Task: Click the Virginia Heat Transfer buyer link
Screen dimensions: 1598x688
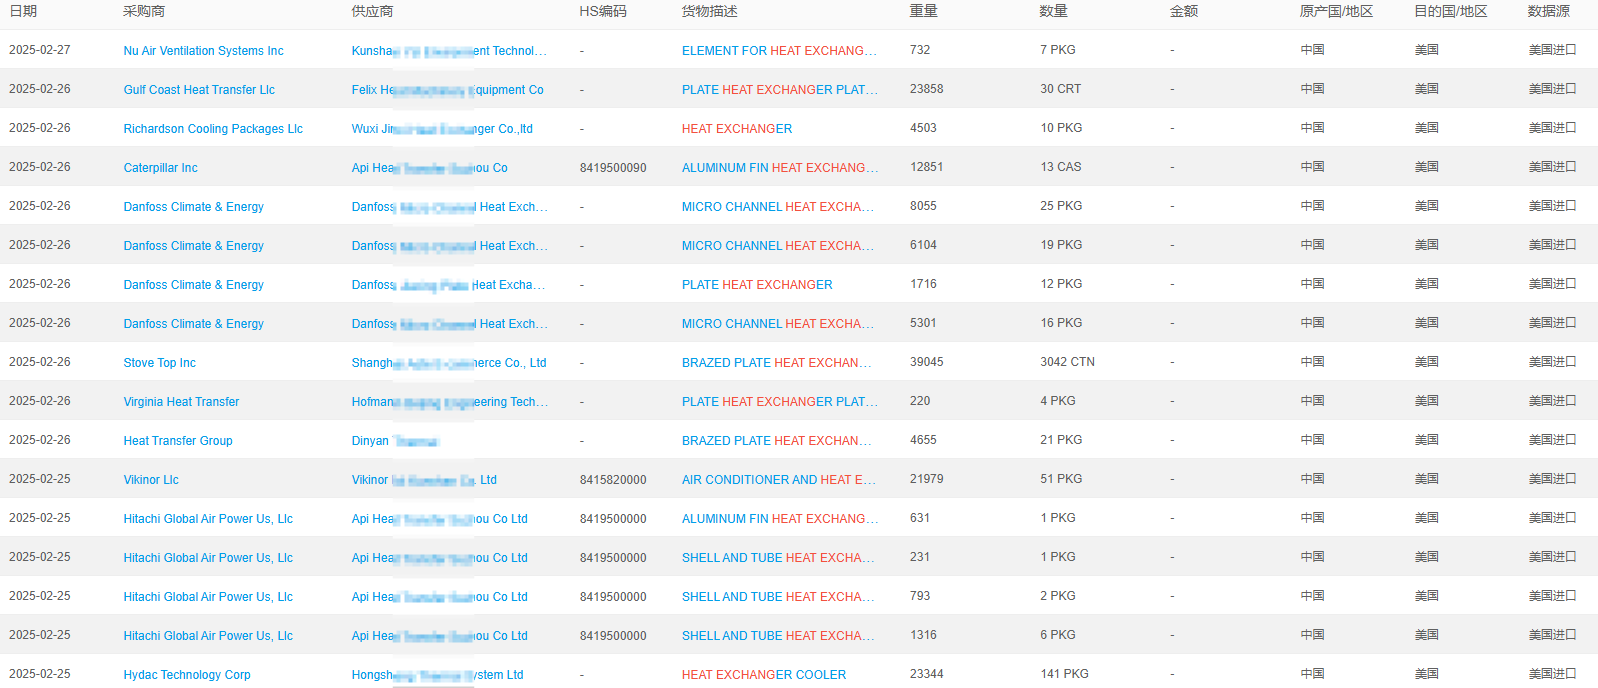Action: 181,402
